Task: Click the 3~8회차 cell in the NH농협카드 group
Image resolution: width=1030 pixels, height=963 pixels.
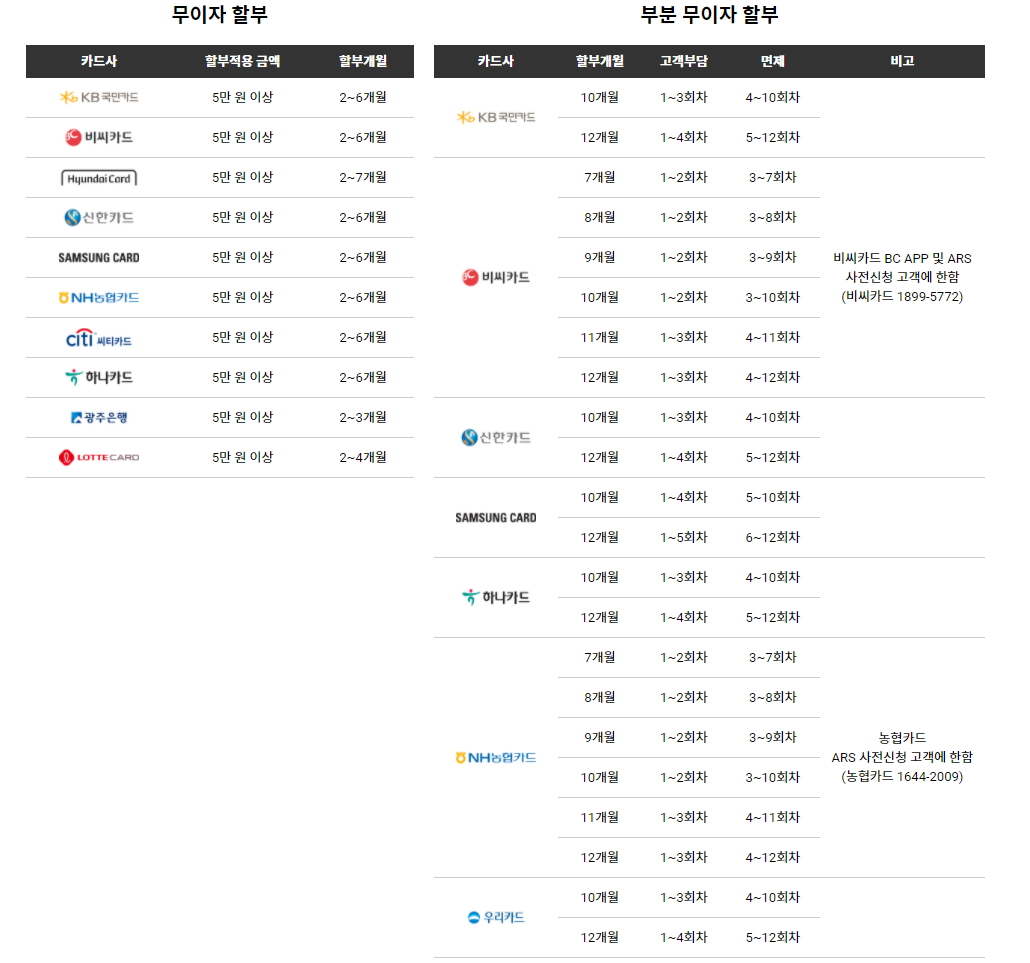Action: (x=772, y=697)
